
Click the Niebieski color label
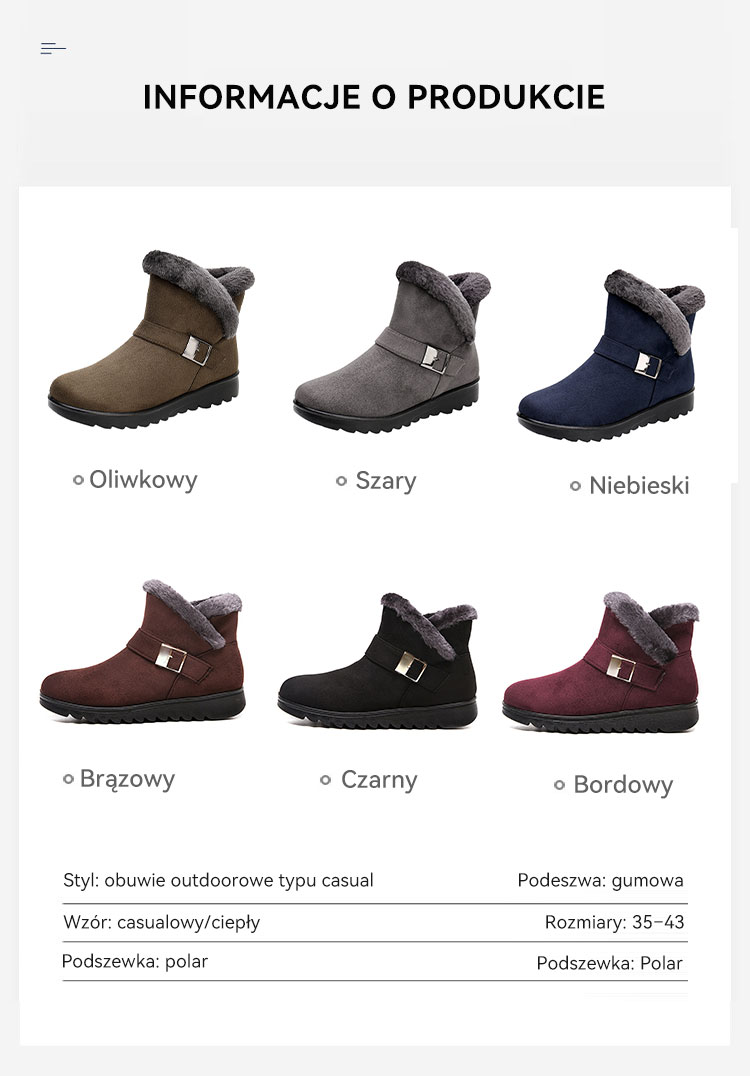[x=639, y=485]
